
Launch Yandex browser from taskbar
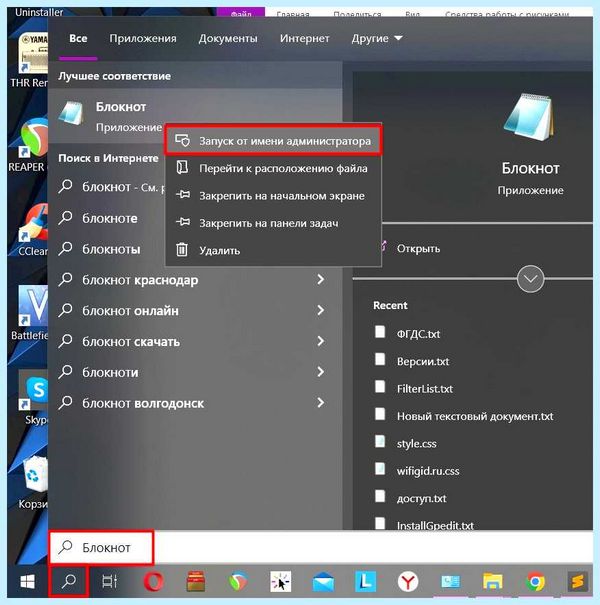click(x=407, y=581)
